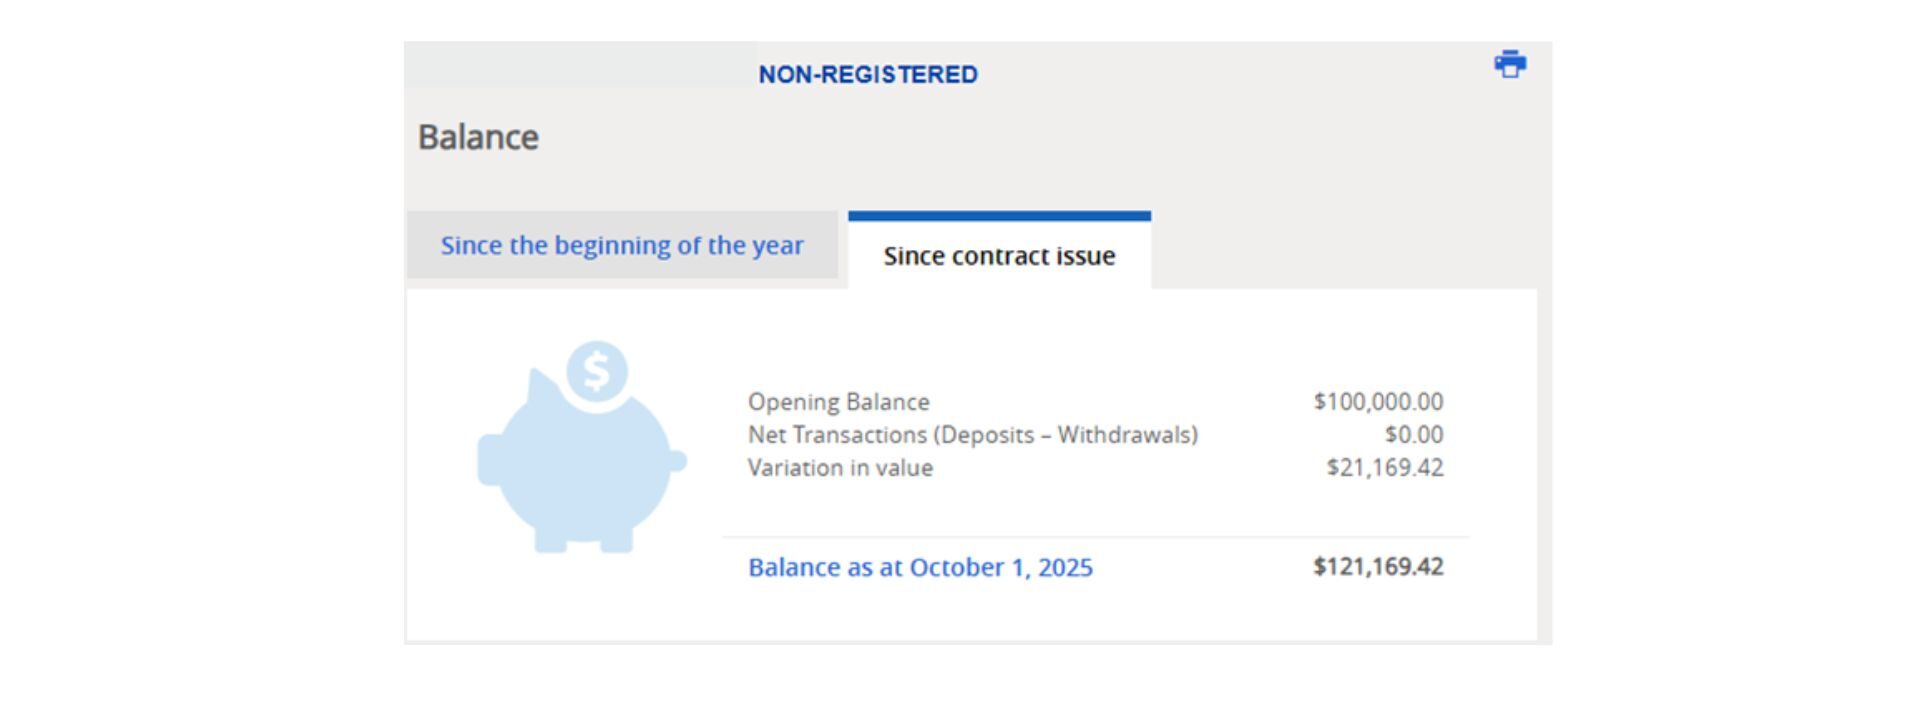The image size is (1917, 704).
Task: Click the blank area left of NON-REGISTERED
Action: (x=580, y=65)
